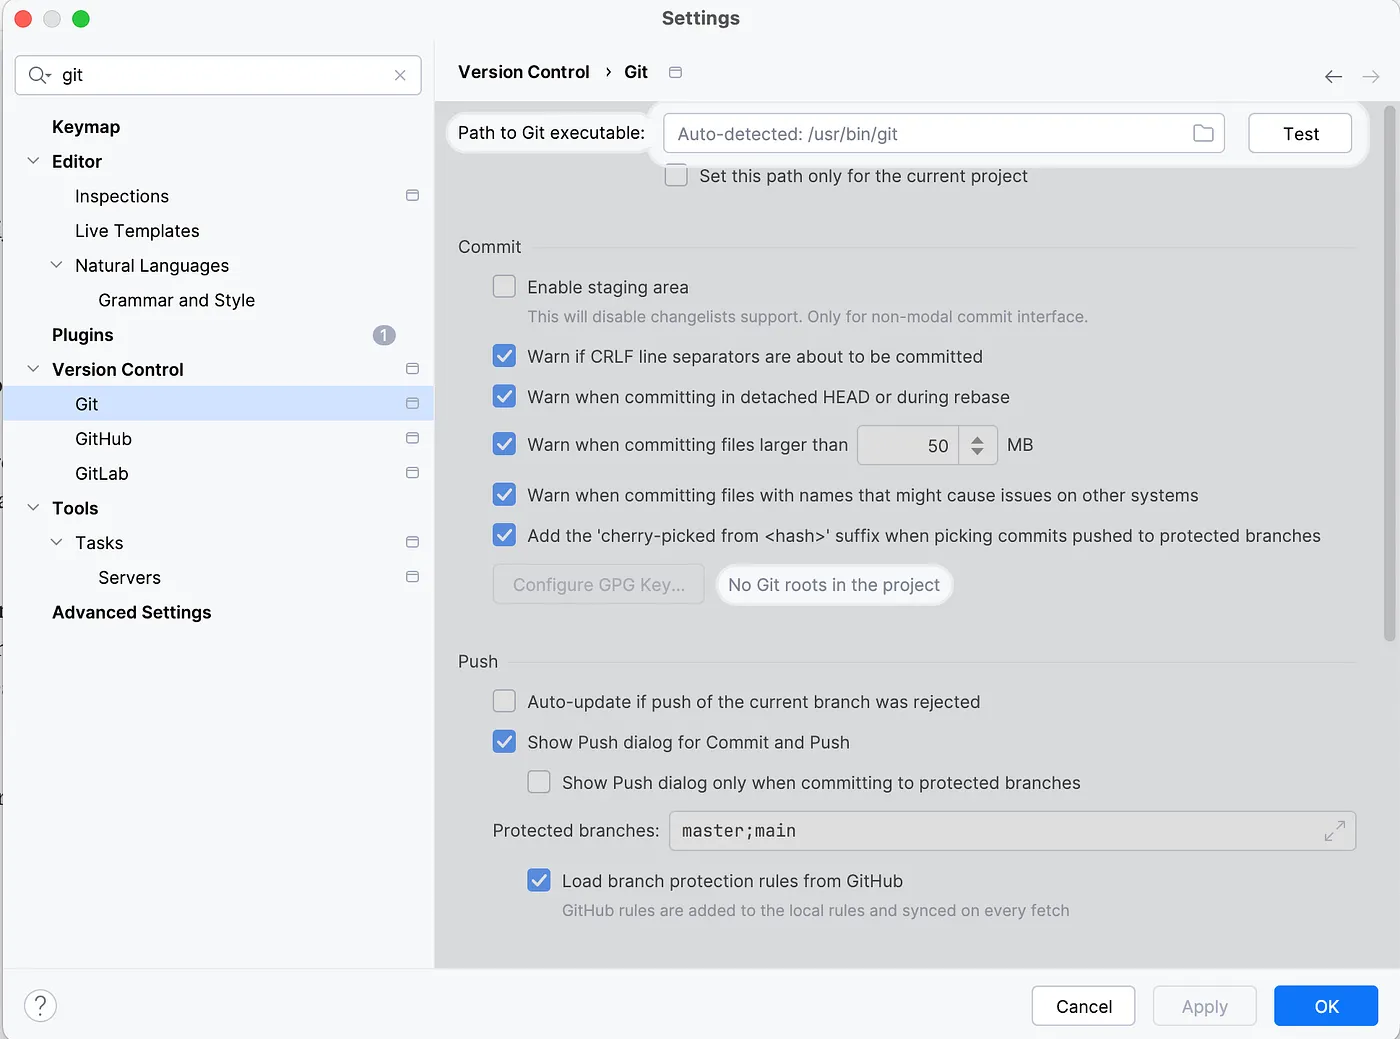This screenshot has height=1039, width=1400.
Task: Click the magnifier icon in the search field
Action: coord(38,75)
